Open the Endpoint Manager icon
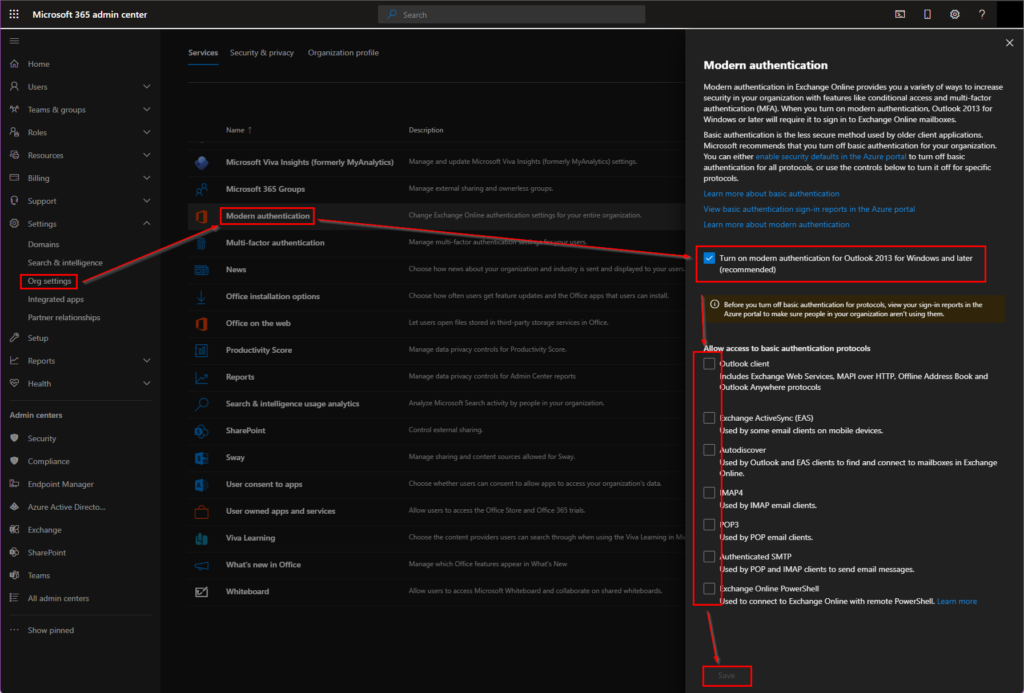 pyautogui.click(x=14, y=484)
